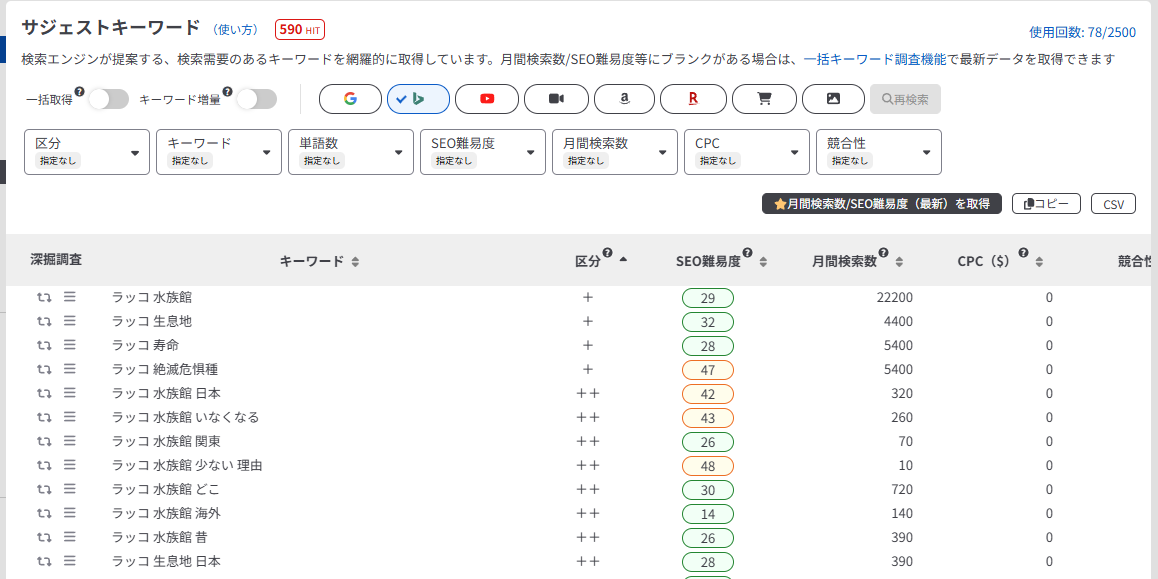Choose the video camera suggest source
This screenshot has height=579, width=1158.
pos(556,99)
